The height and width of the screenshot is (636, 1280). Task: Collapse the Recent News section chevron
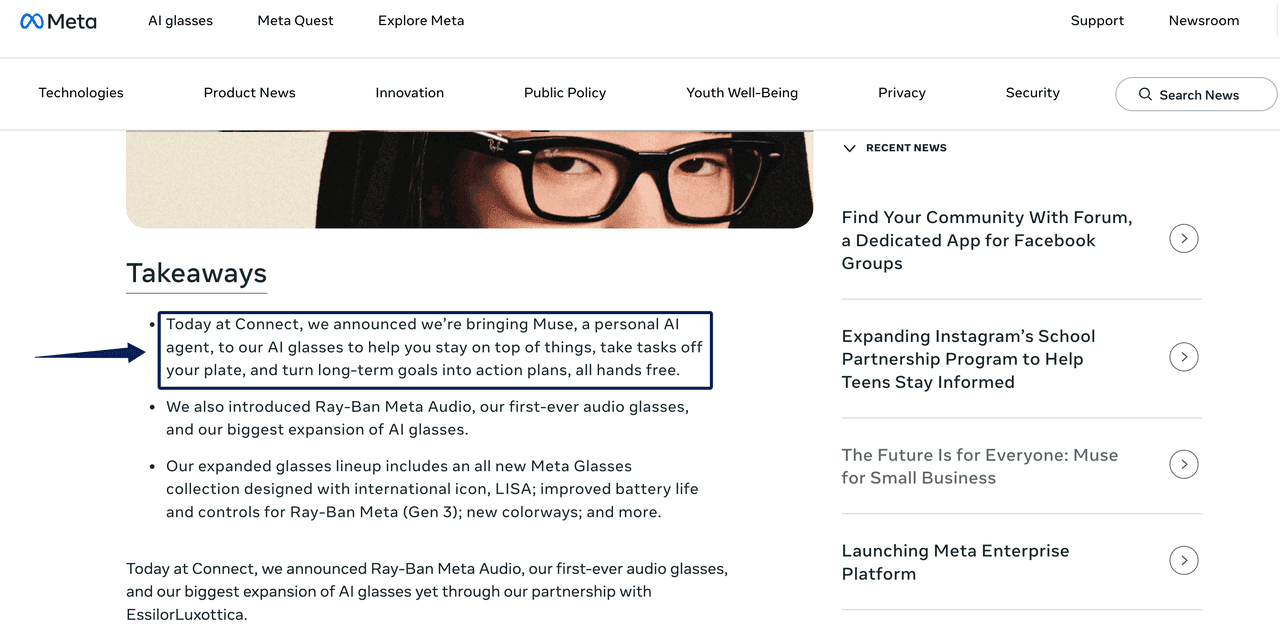coord(850,148)
